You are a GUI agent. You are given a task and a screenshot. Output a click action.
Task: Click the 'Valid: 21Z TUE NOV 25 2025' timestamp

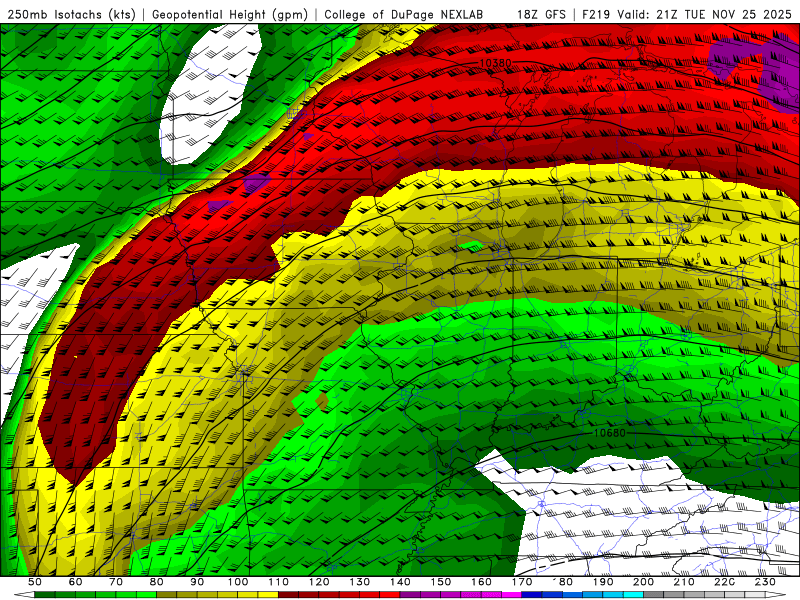[704, 14]
